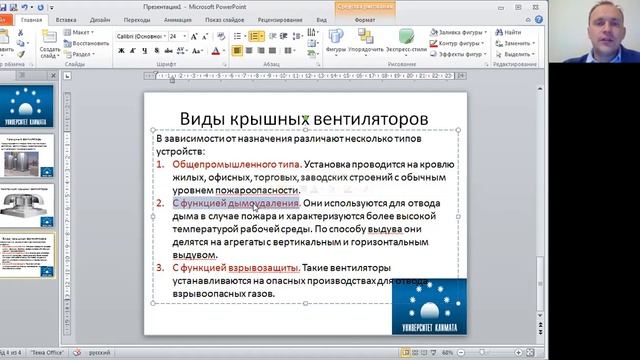This screenshot has width=640, height=360.
Task: Click the blue Help question mark icon
Action: tap(539, 20)
